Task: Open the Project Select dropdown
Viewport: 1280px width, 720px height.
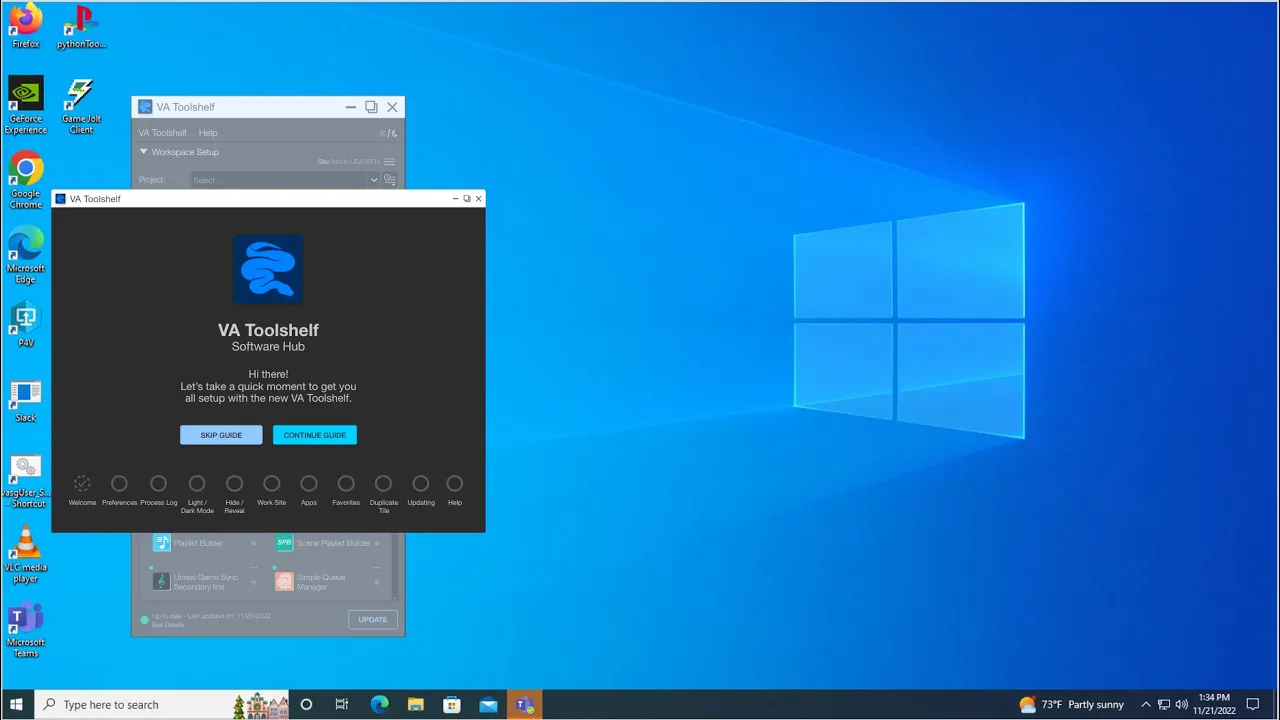Action: (285, 180)
